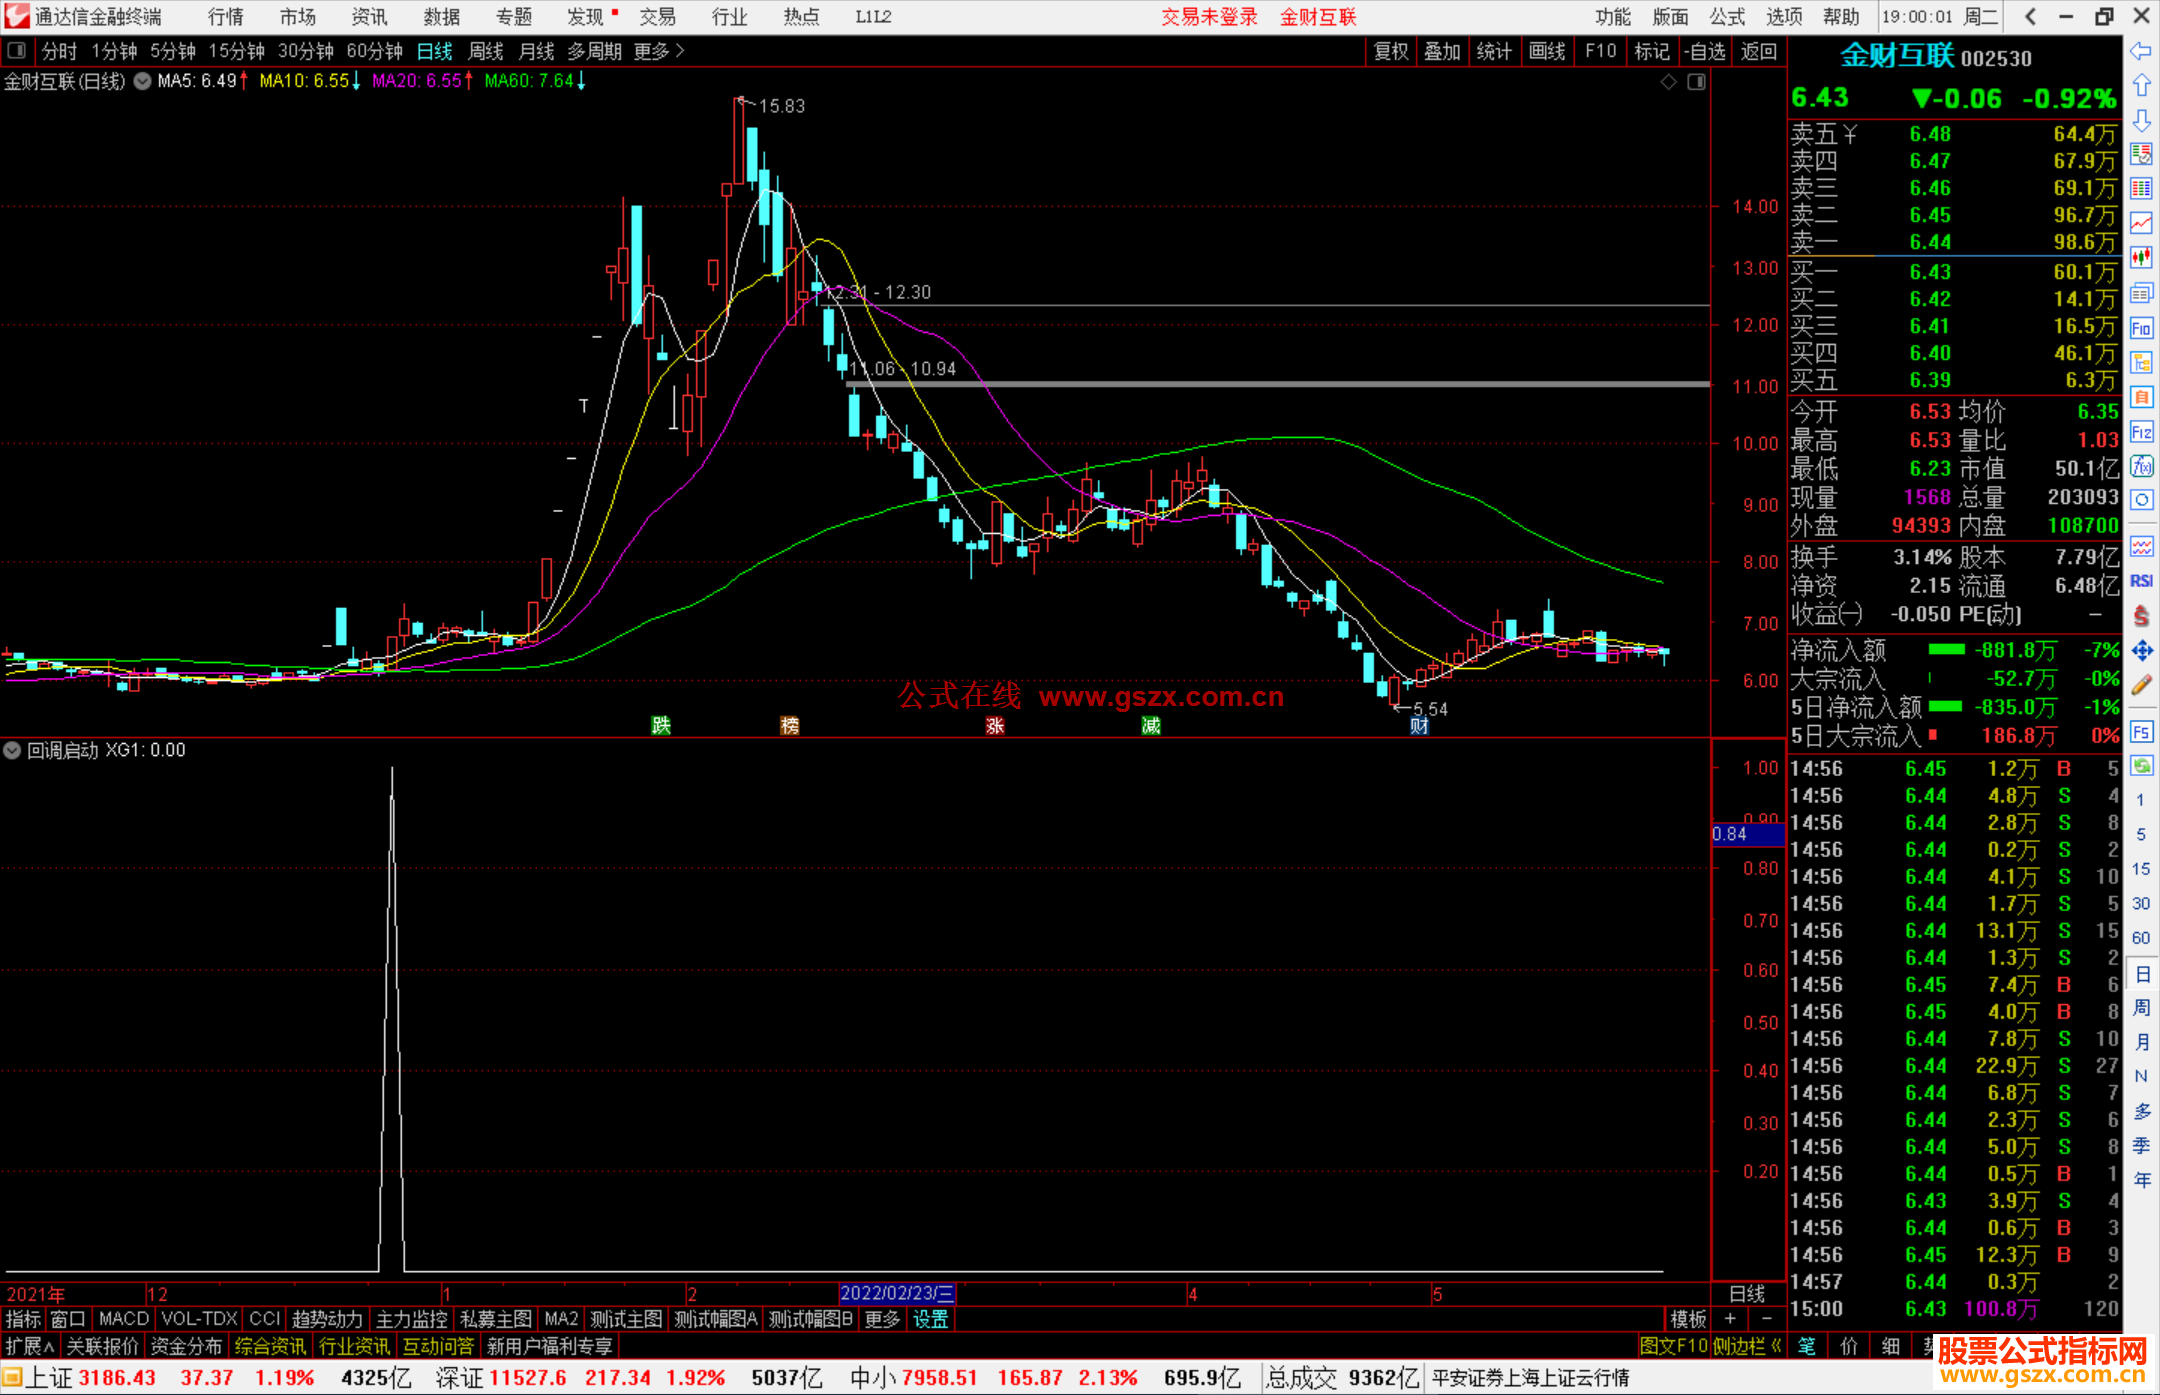2160x1395 pixels.
Task: Select the MACD indicator tab
Action: click(x=124, y=1319)
